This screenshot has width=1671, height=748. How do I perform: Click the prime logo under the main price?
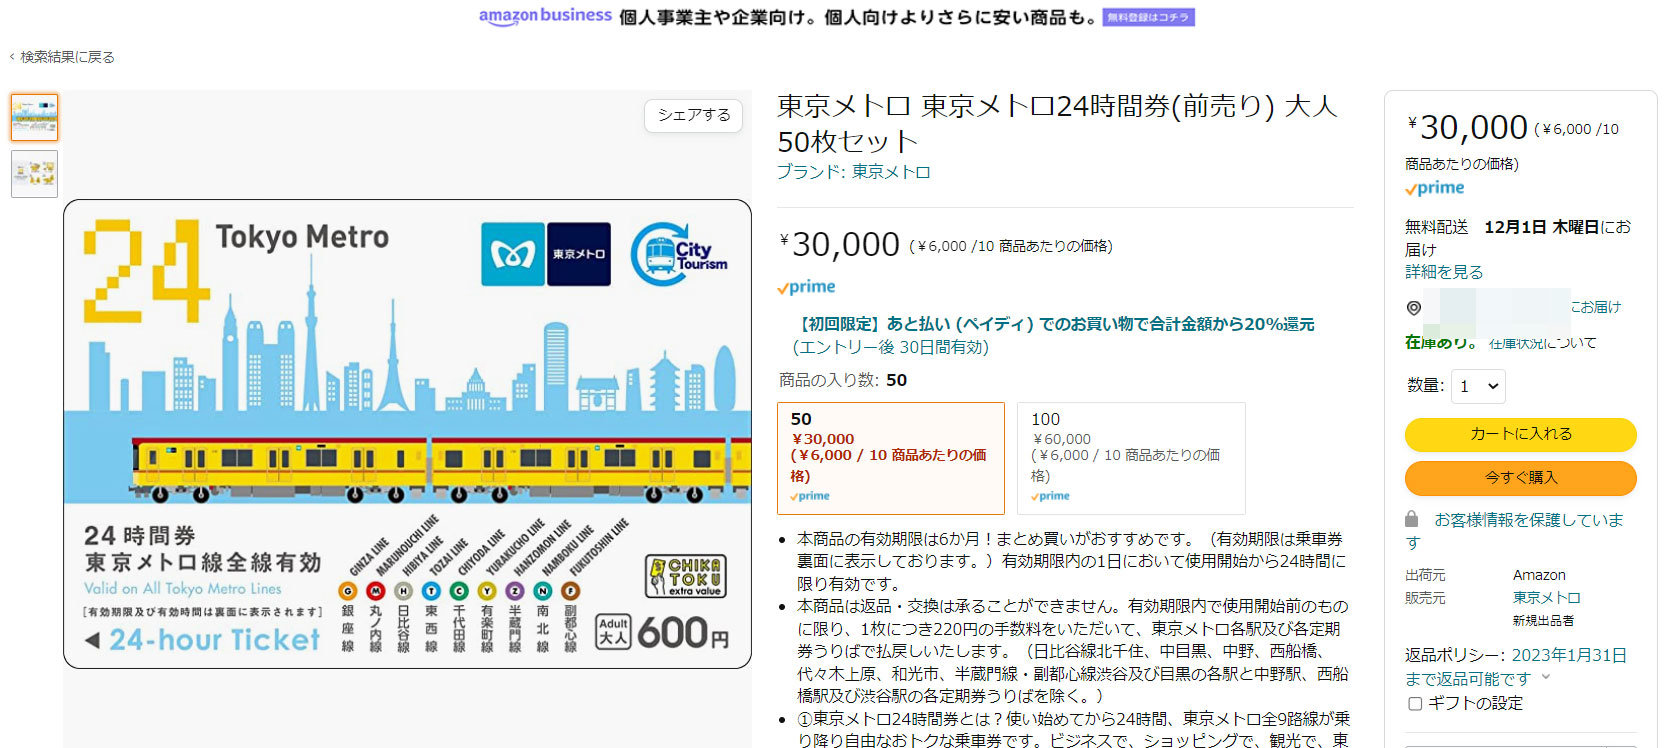[x=806, y=287]
